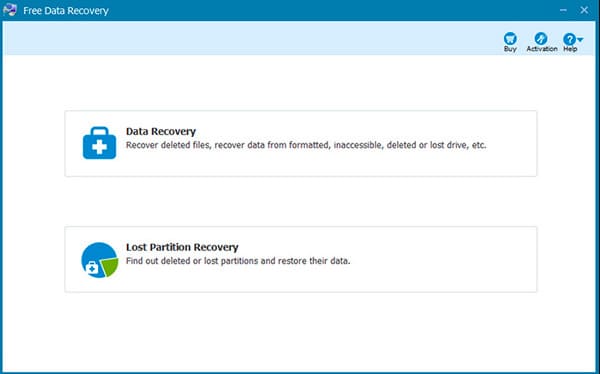
Task: Click the Activation label in the toolbar
Action: pyautogui.click(x=542, y=49)
